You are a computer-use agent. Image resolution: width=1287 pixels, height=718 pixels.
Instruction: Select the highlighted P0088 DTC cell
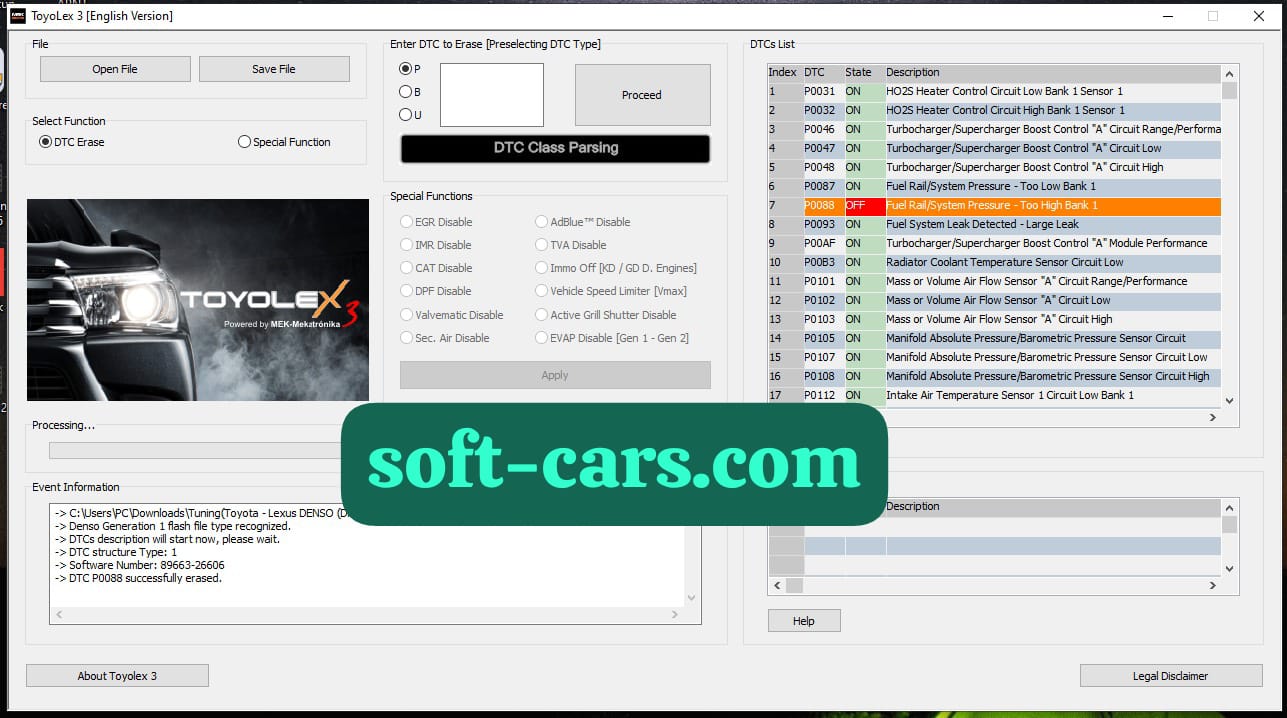(x=824, y=205)
